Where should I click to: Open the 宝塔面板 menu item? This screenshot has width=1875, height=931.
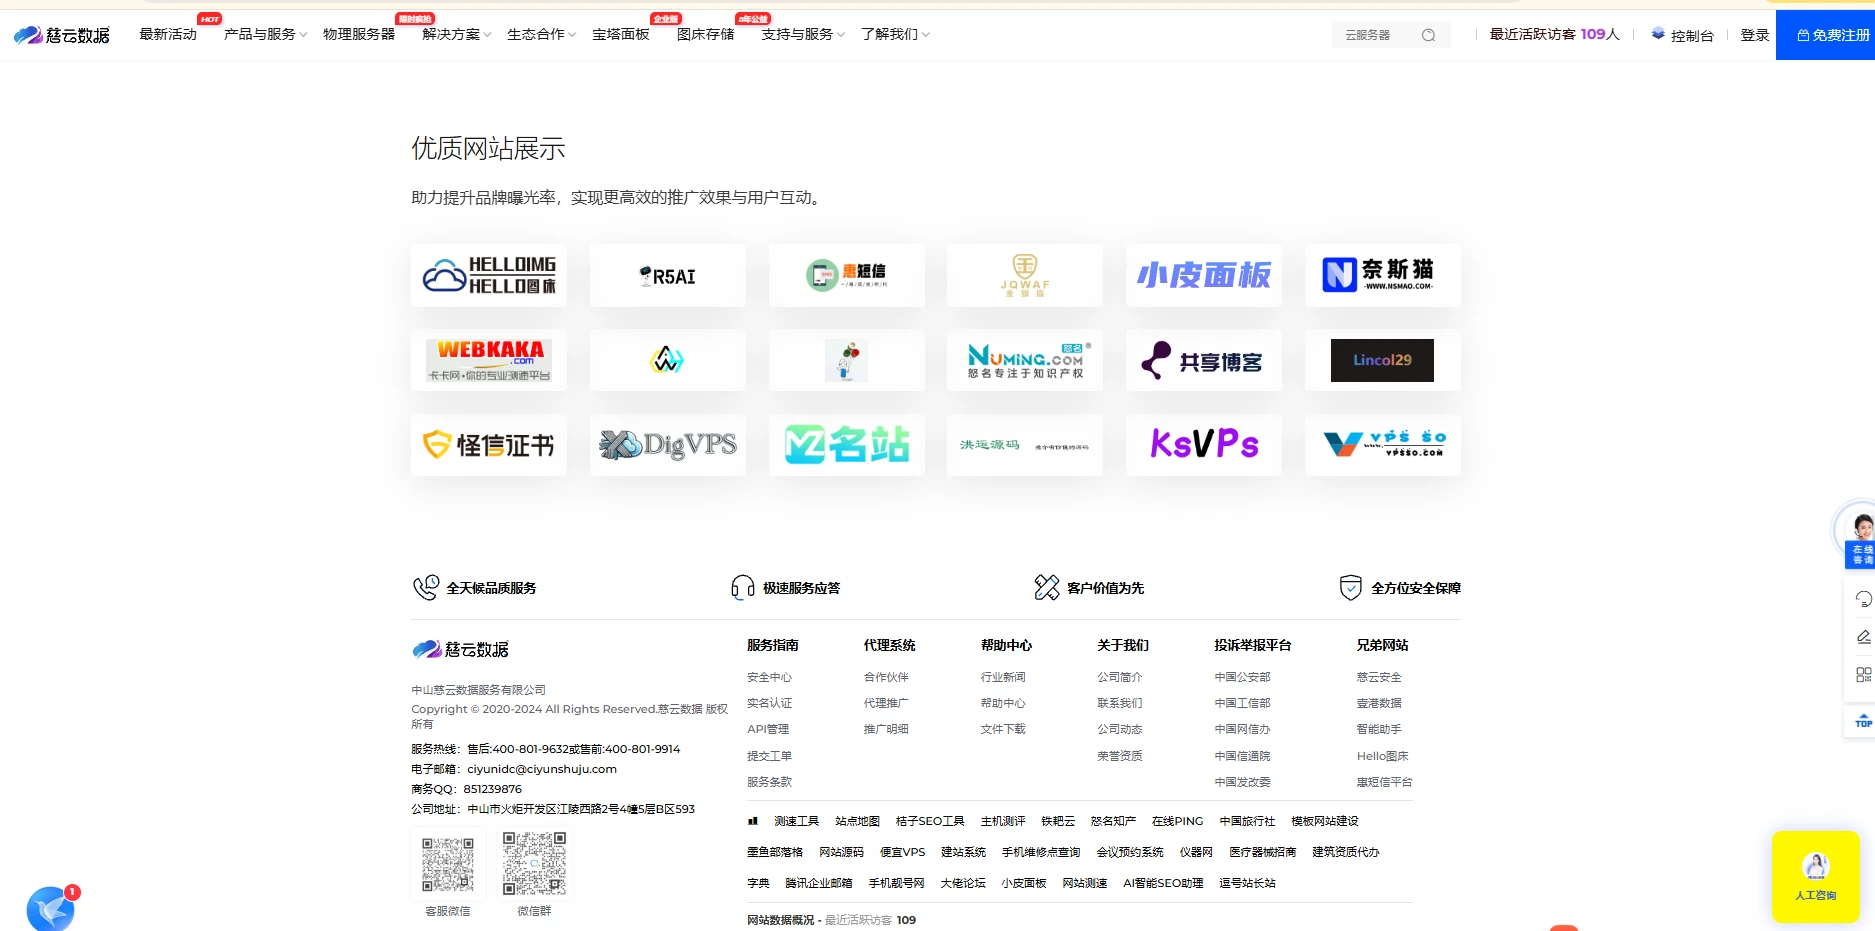coord(621,35)
